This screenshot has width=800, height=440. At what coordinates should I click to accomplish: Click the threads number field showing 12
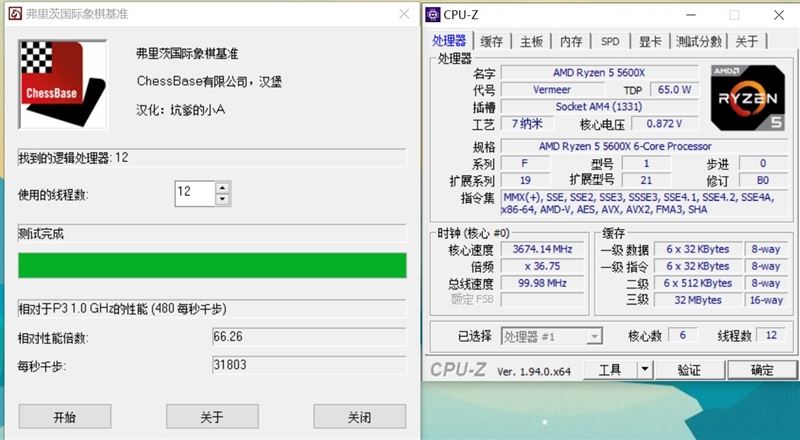195,193
